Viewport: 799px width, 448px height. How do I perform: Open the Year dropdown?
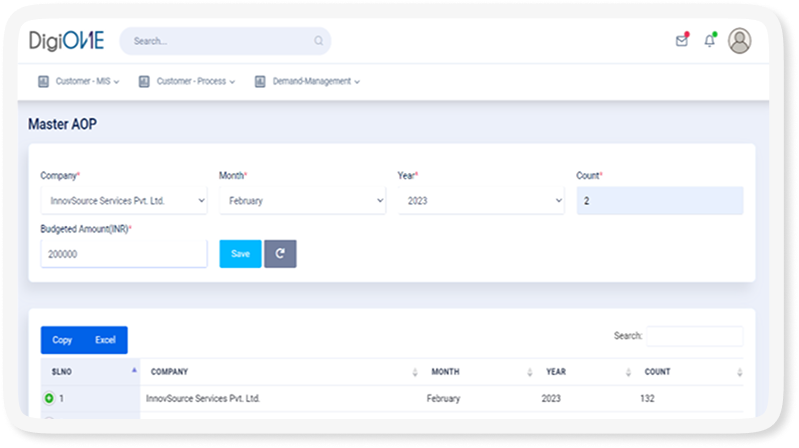point(480,201)
